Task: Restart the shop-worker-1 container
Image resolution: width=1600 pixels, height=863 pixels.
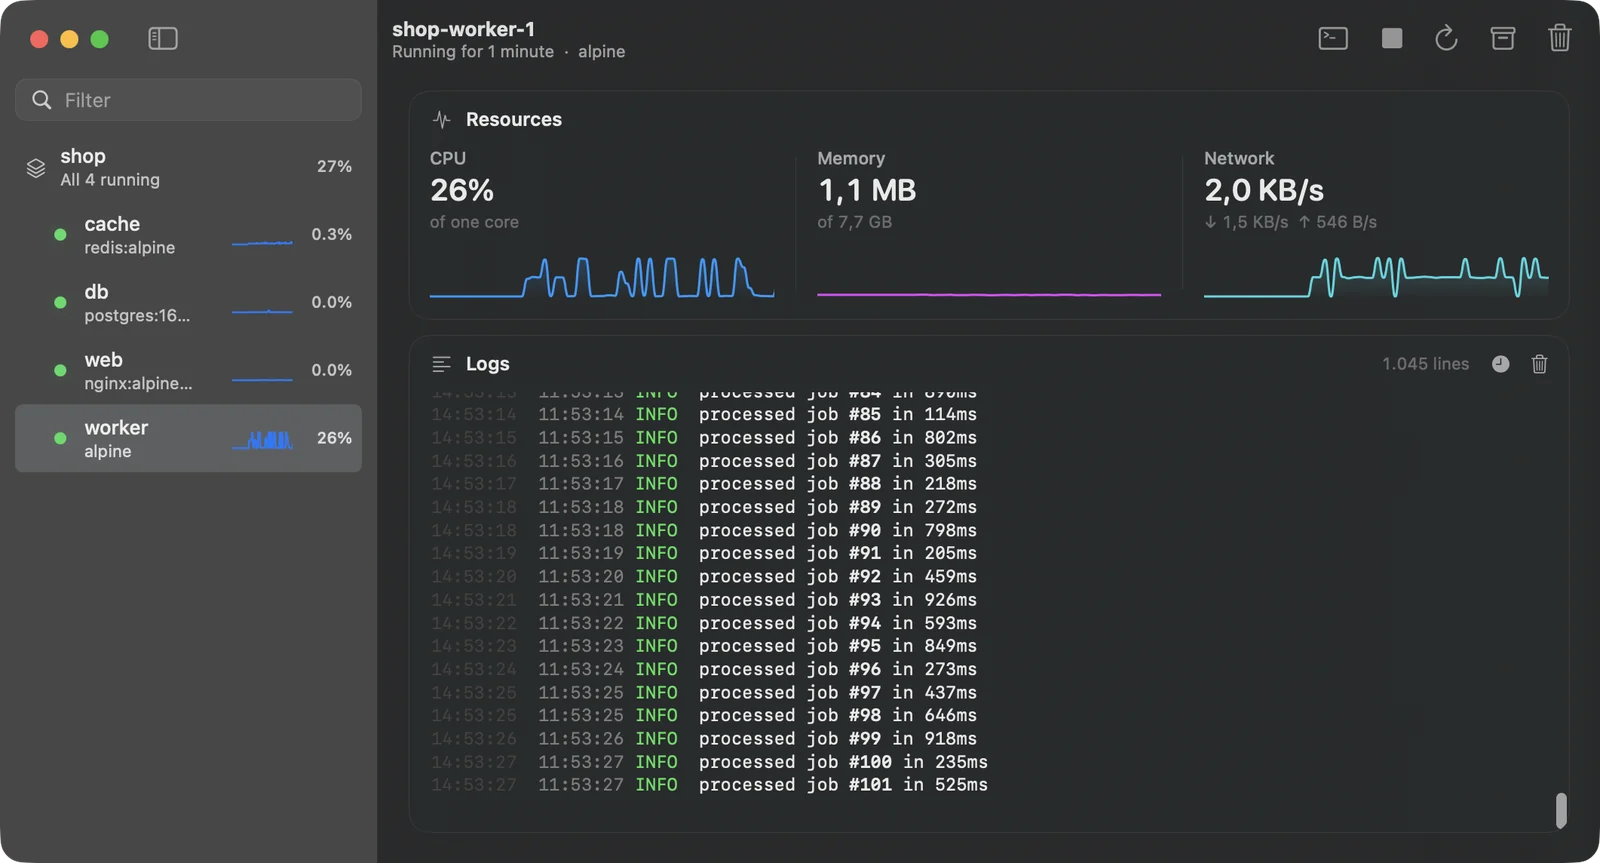Action: click(x=1446, y=39)
